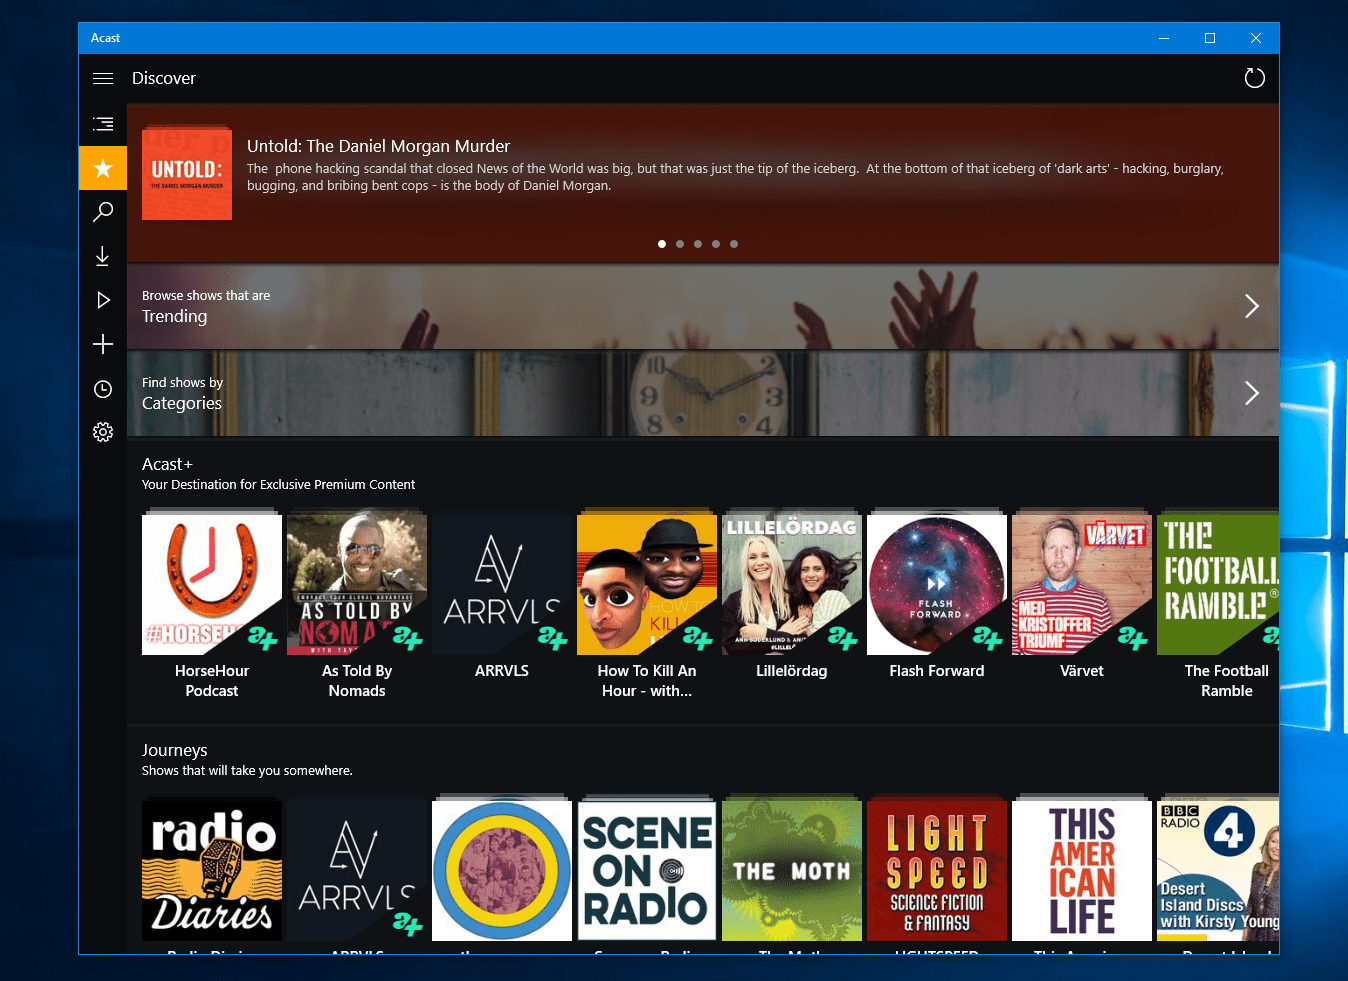Open the Settings gear icon
The image size is (1348, 981).
click(x=103, y=432)
